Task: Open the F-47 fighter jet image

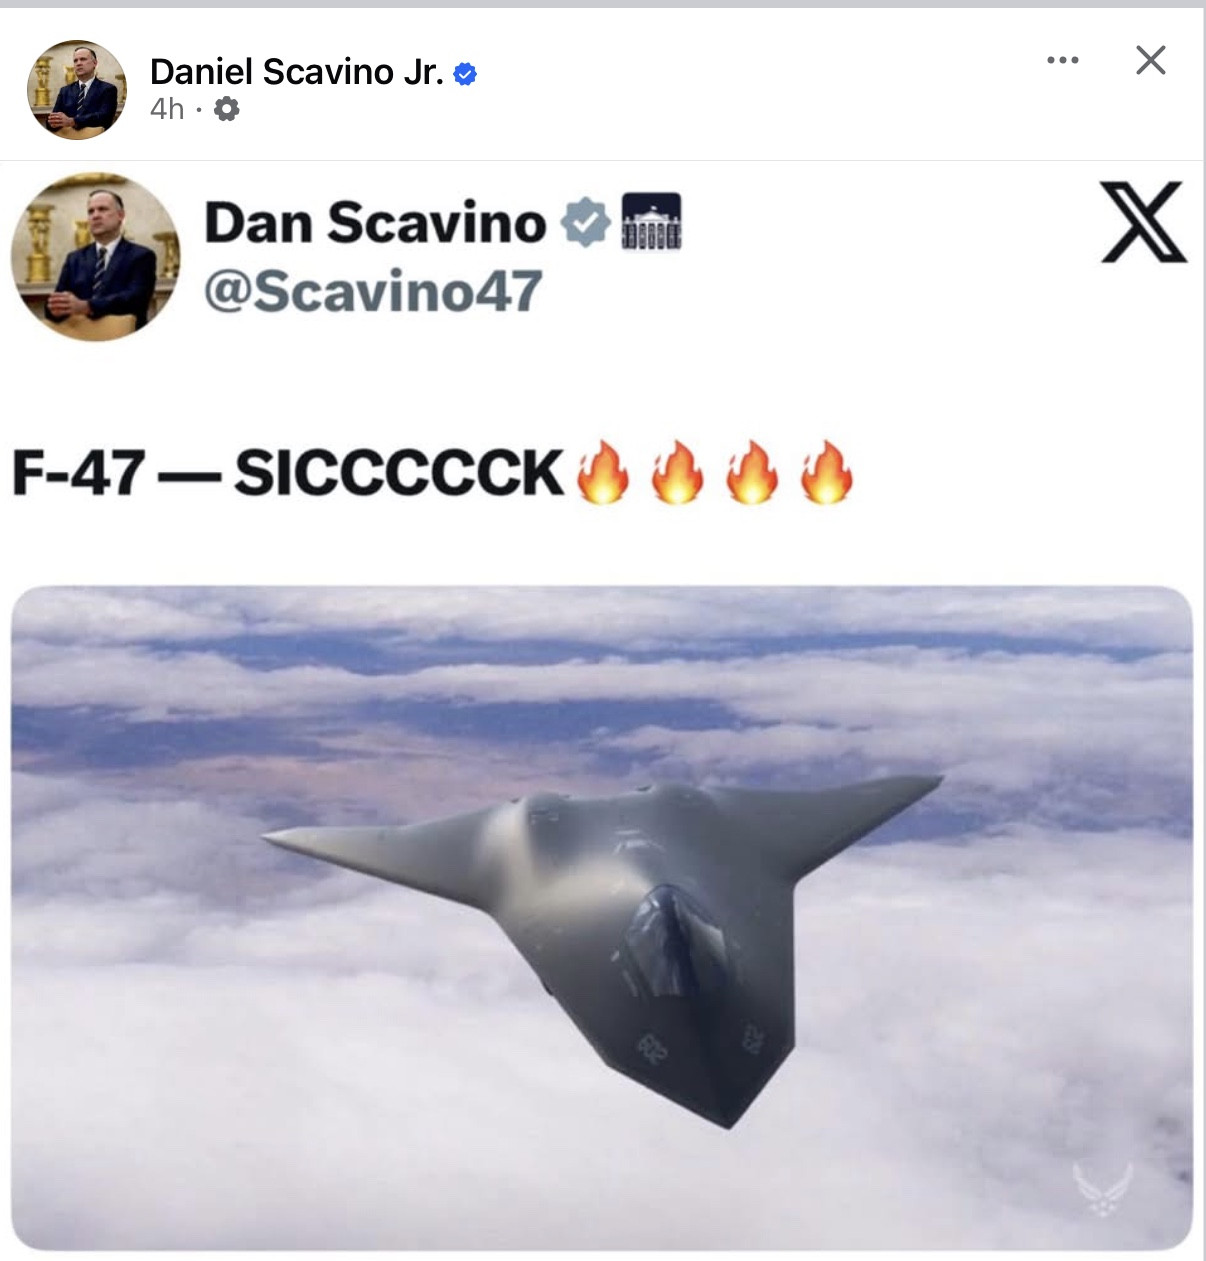Action: (602, 918)
